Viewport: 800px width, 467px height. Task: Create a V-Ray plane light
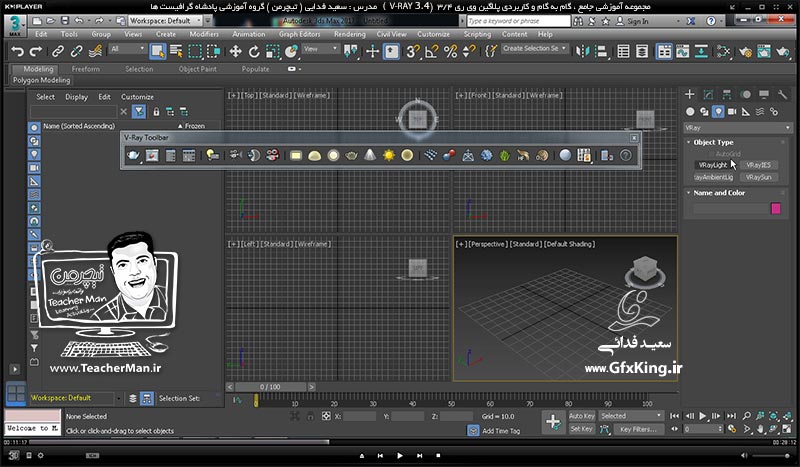[x=296, y=155]
